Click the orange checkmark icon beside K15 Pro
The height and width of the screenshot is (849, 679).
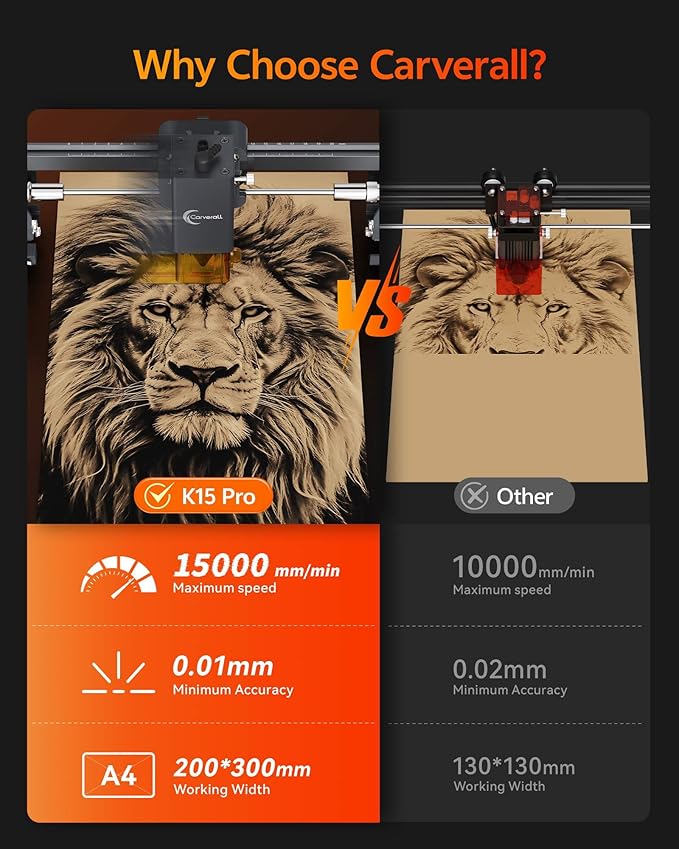158,495
